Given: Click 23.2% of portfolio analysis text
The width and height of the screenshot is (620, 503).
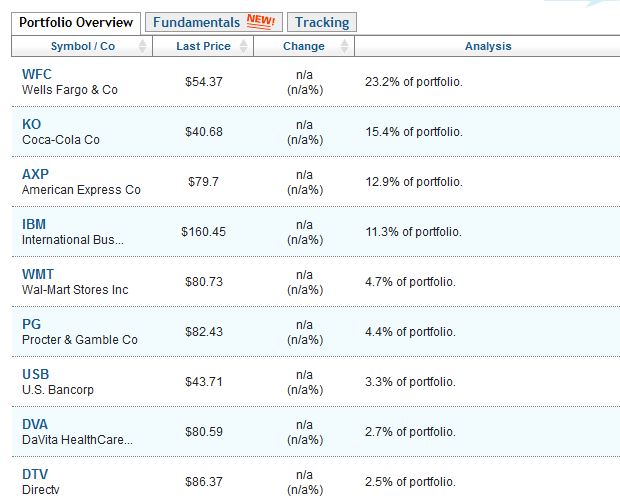Looking at the screenshot, I should pyautogui.click(x=414, y=82).
